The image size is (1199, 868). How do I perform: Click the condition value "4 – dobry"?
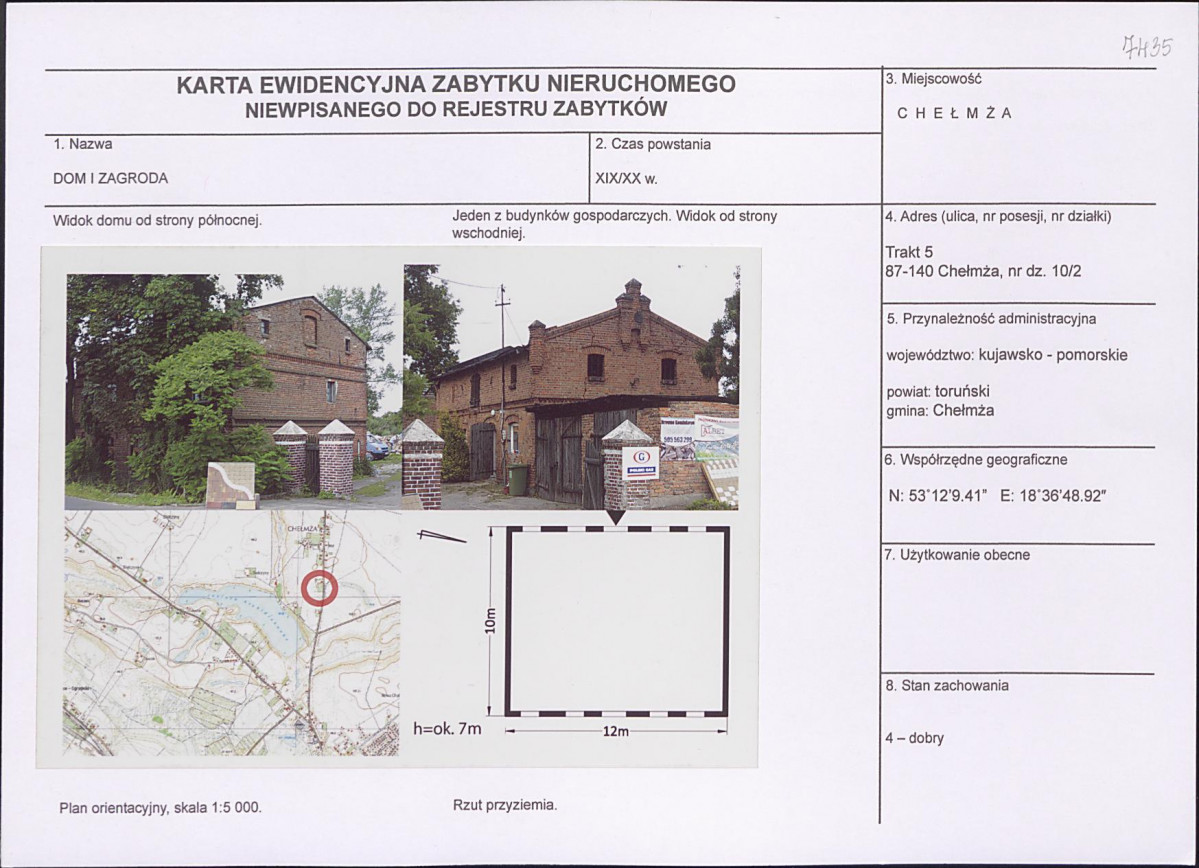tap(915, 739)
